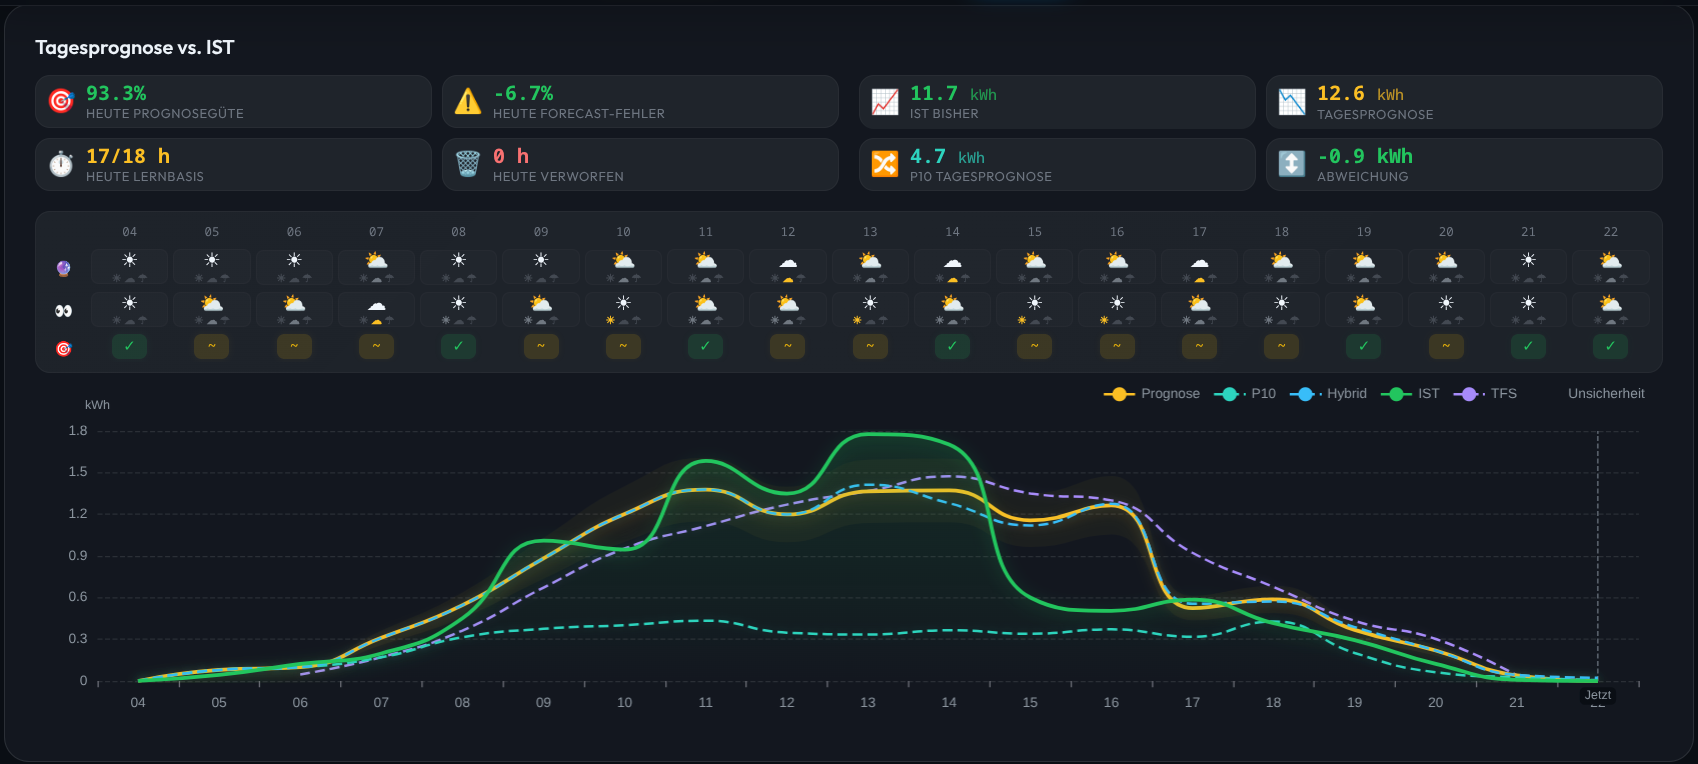Click the green checkmark badge for hour 11
Image resolution: width=1698 pixels, height=764 pixels.
coord(705,346)
